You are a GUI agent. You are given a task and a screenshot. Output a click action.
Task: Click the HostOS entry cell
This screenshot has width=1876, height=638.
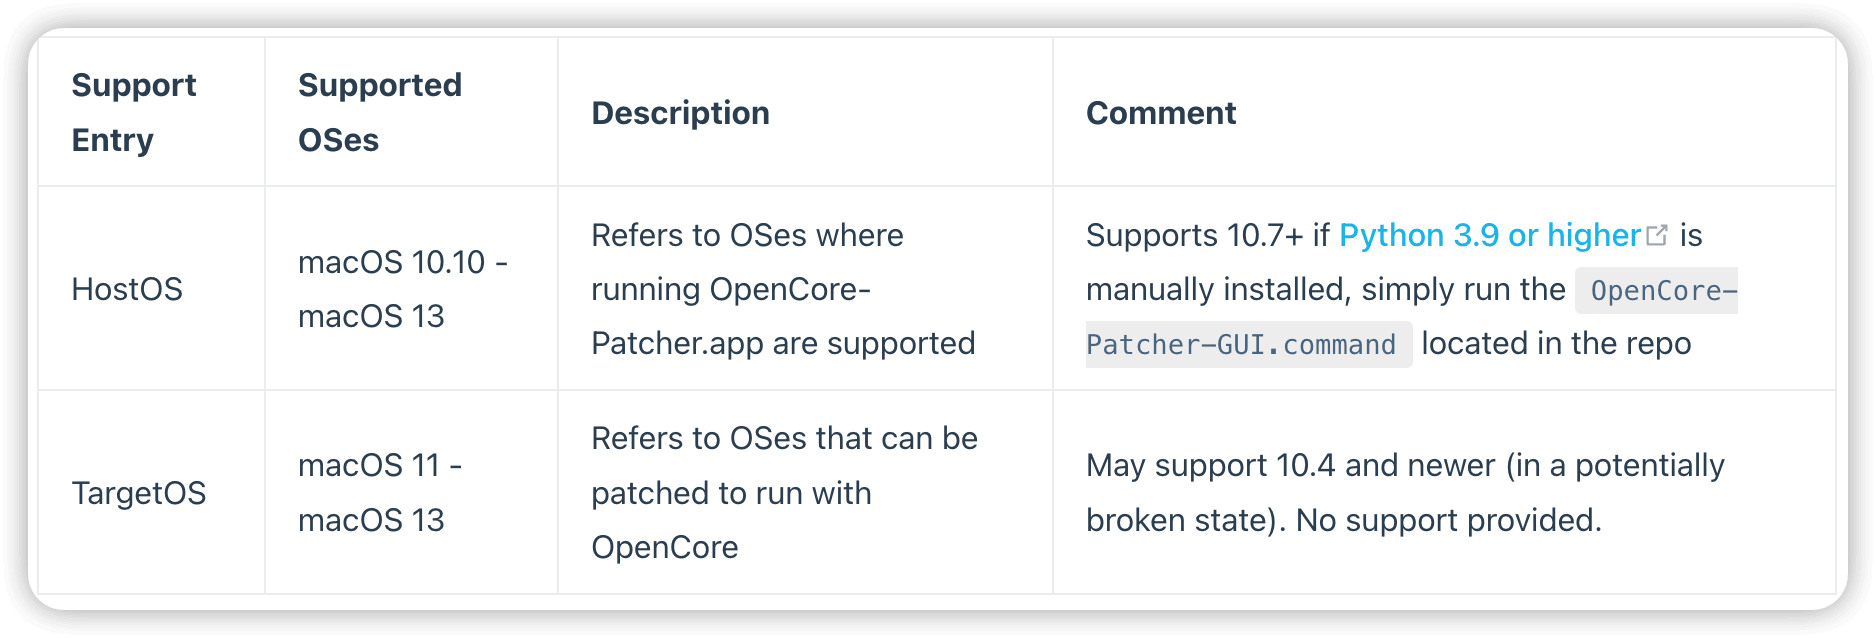pyautogui.click(x=127, y=289)
